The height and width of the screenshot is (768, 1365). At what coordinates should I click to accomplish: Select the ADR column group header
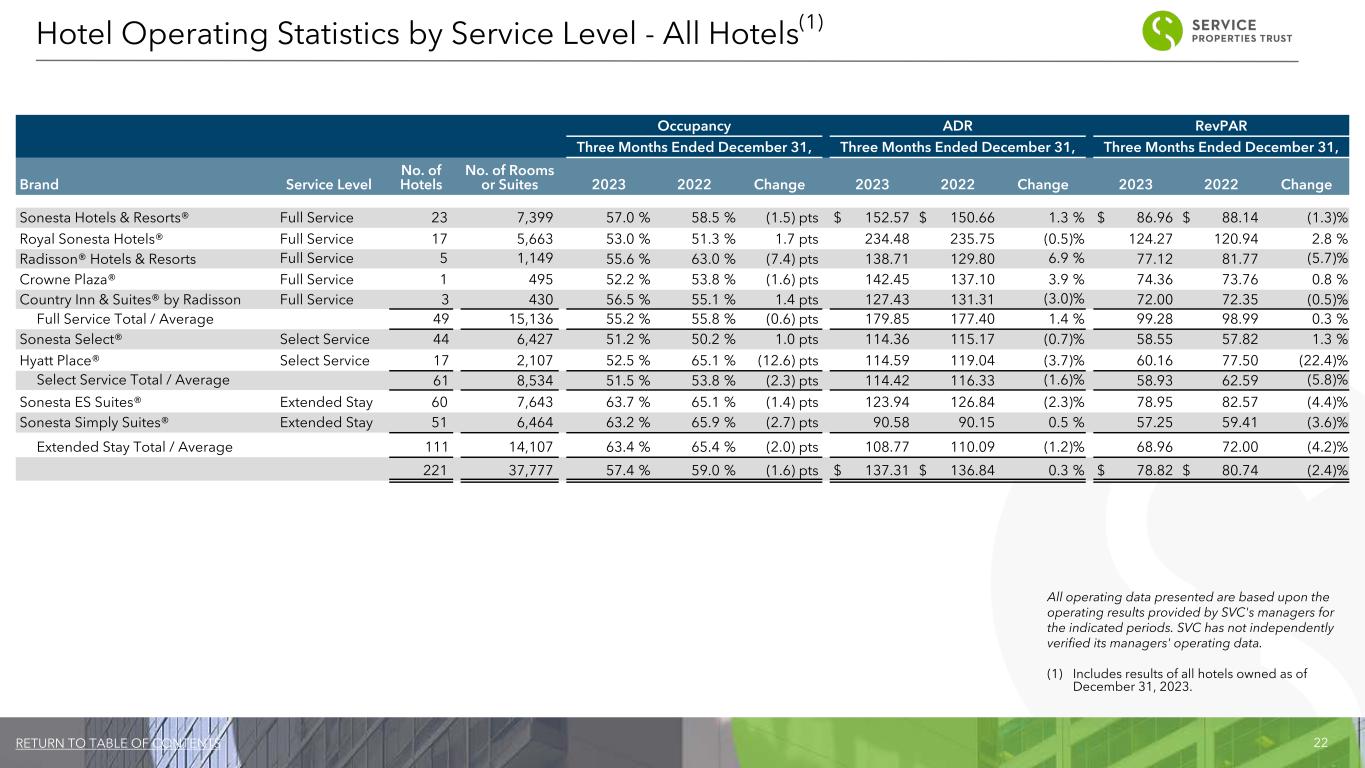point(958,127)
